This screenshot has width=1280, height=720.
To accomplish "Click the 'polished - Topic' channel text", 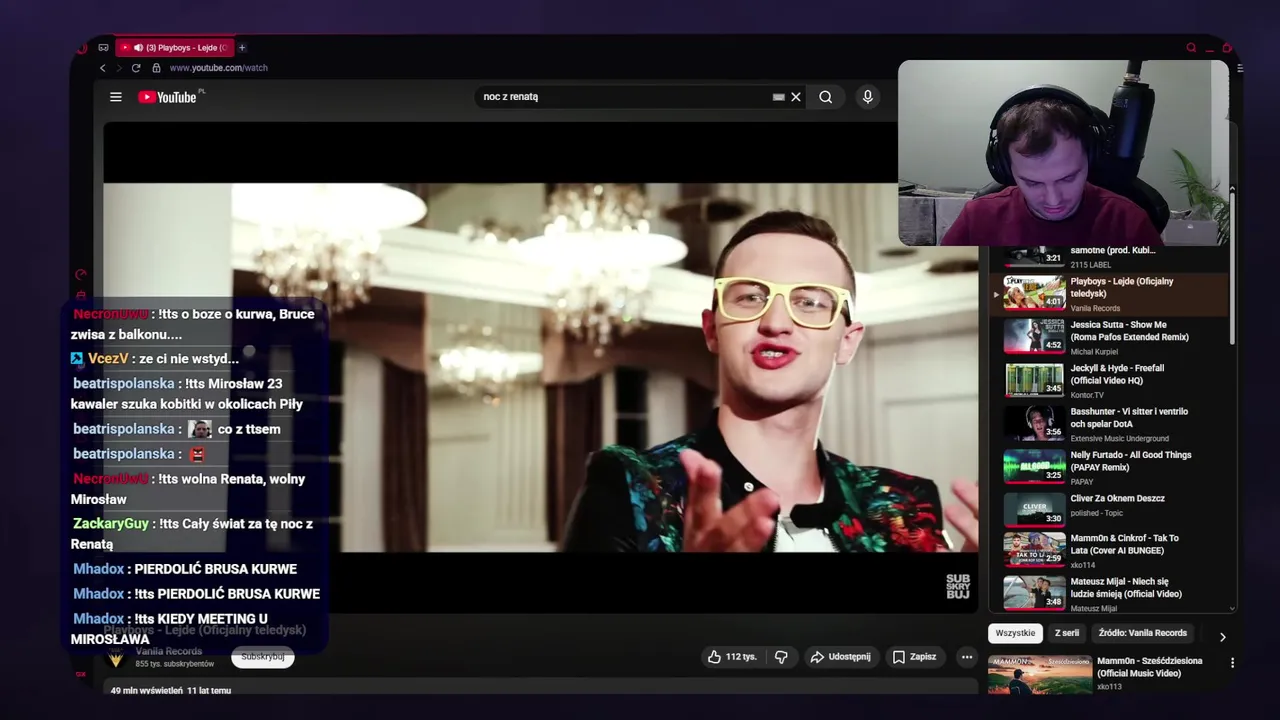I will tap(1096, 513).
